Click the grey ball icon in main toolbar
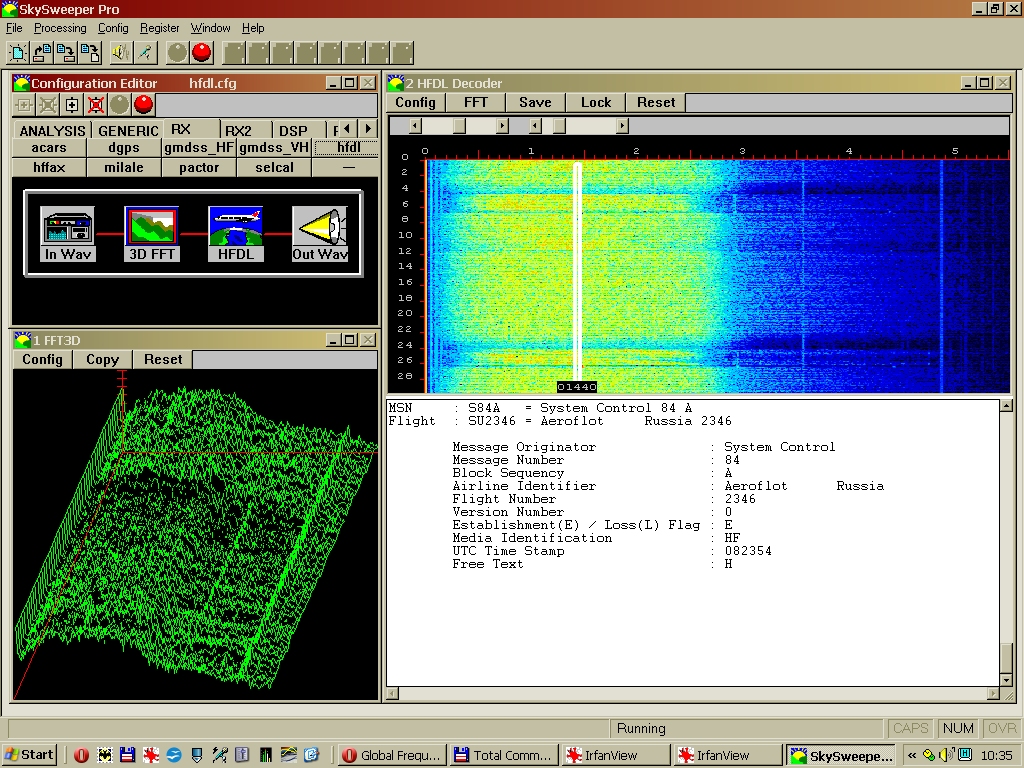 pos(177,53)
